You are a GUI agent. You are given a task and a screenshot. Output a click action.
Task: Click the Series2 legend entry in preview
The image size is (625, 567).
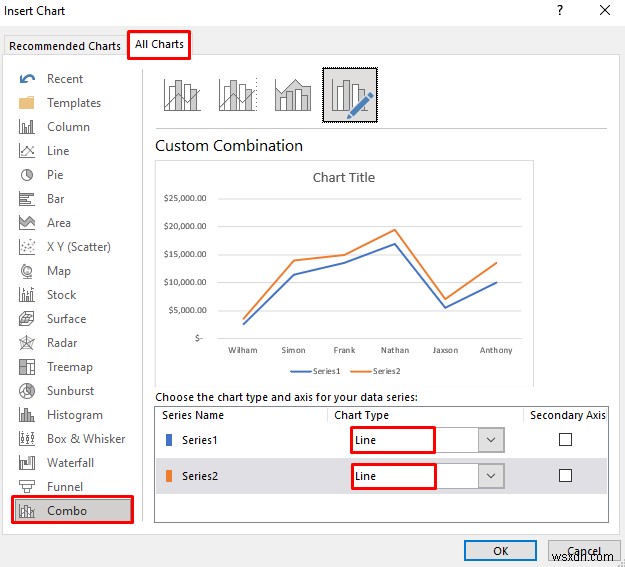[x=375, y=371]
